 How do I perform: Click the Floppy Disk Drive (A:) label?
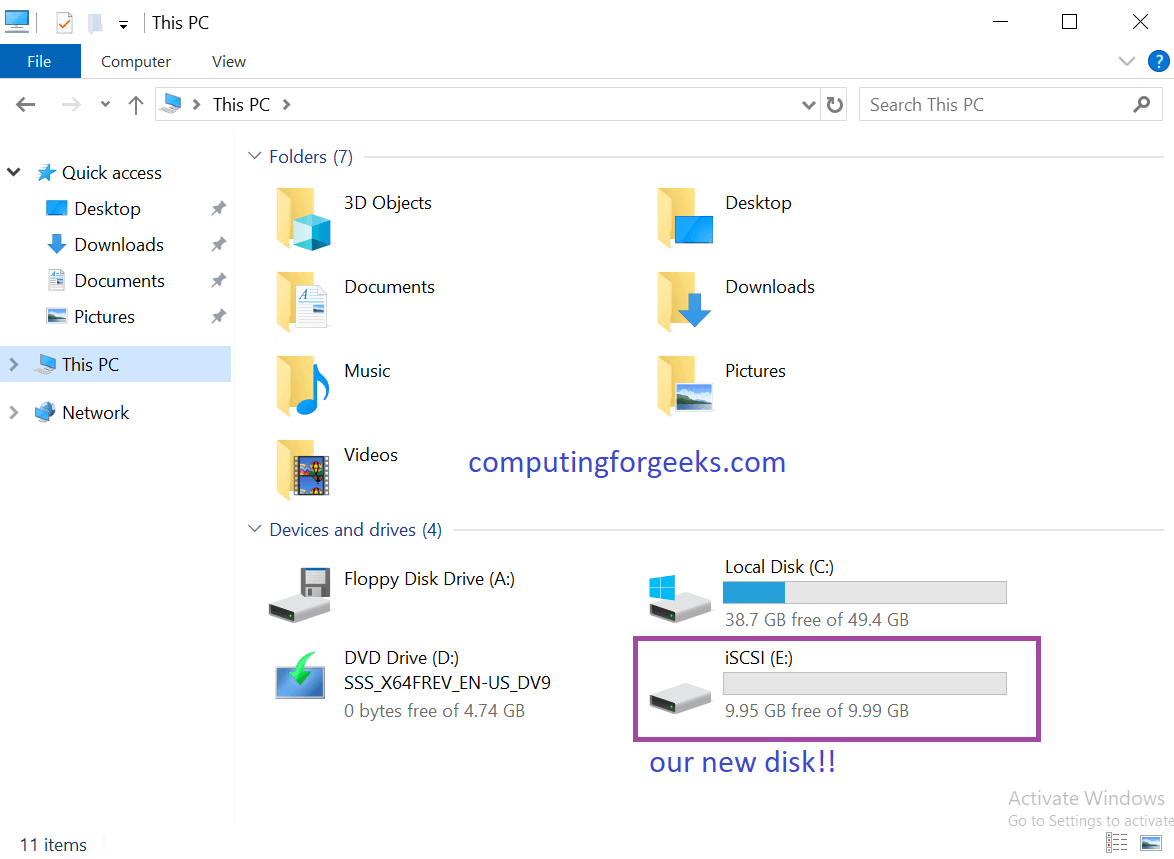(x=429, y=579)
